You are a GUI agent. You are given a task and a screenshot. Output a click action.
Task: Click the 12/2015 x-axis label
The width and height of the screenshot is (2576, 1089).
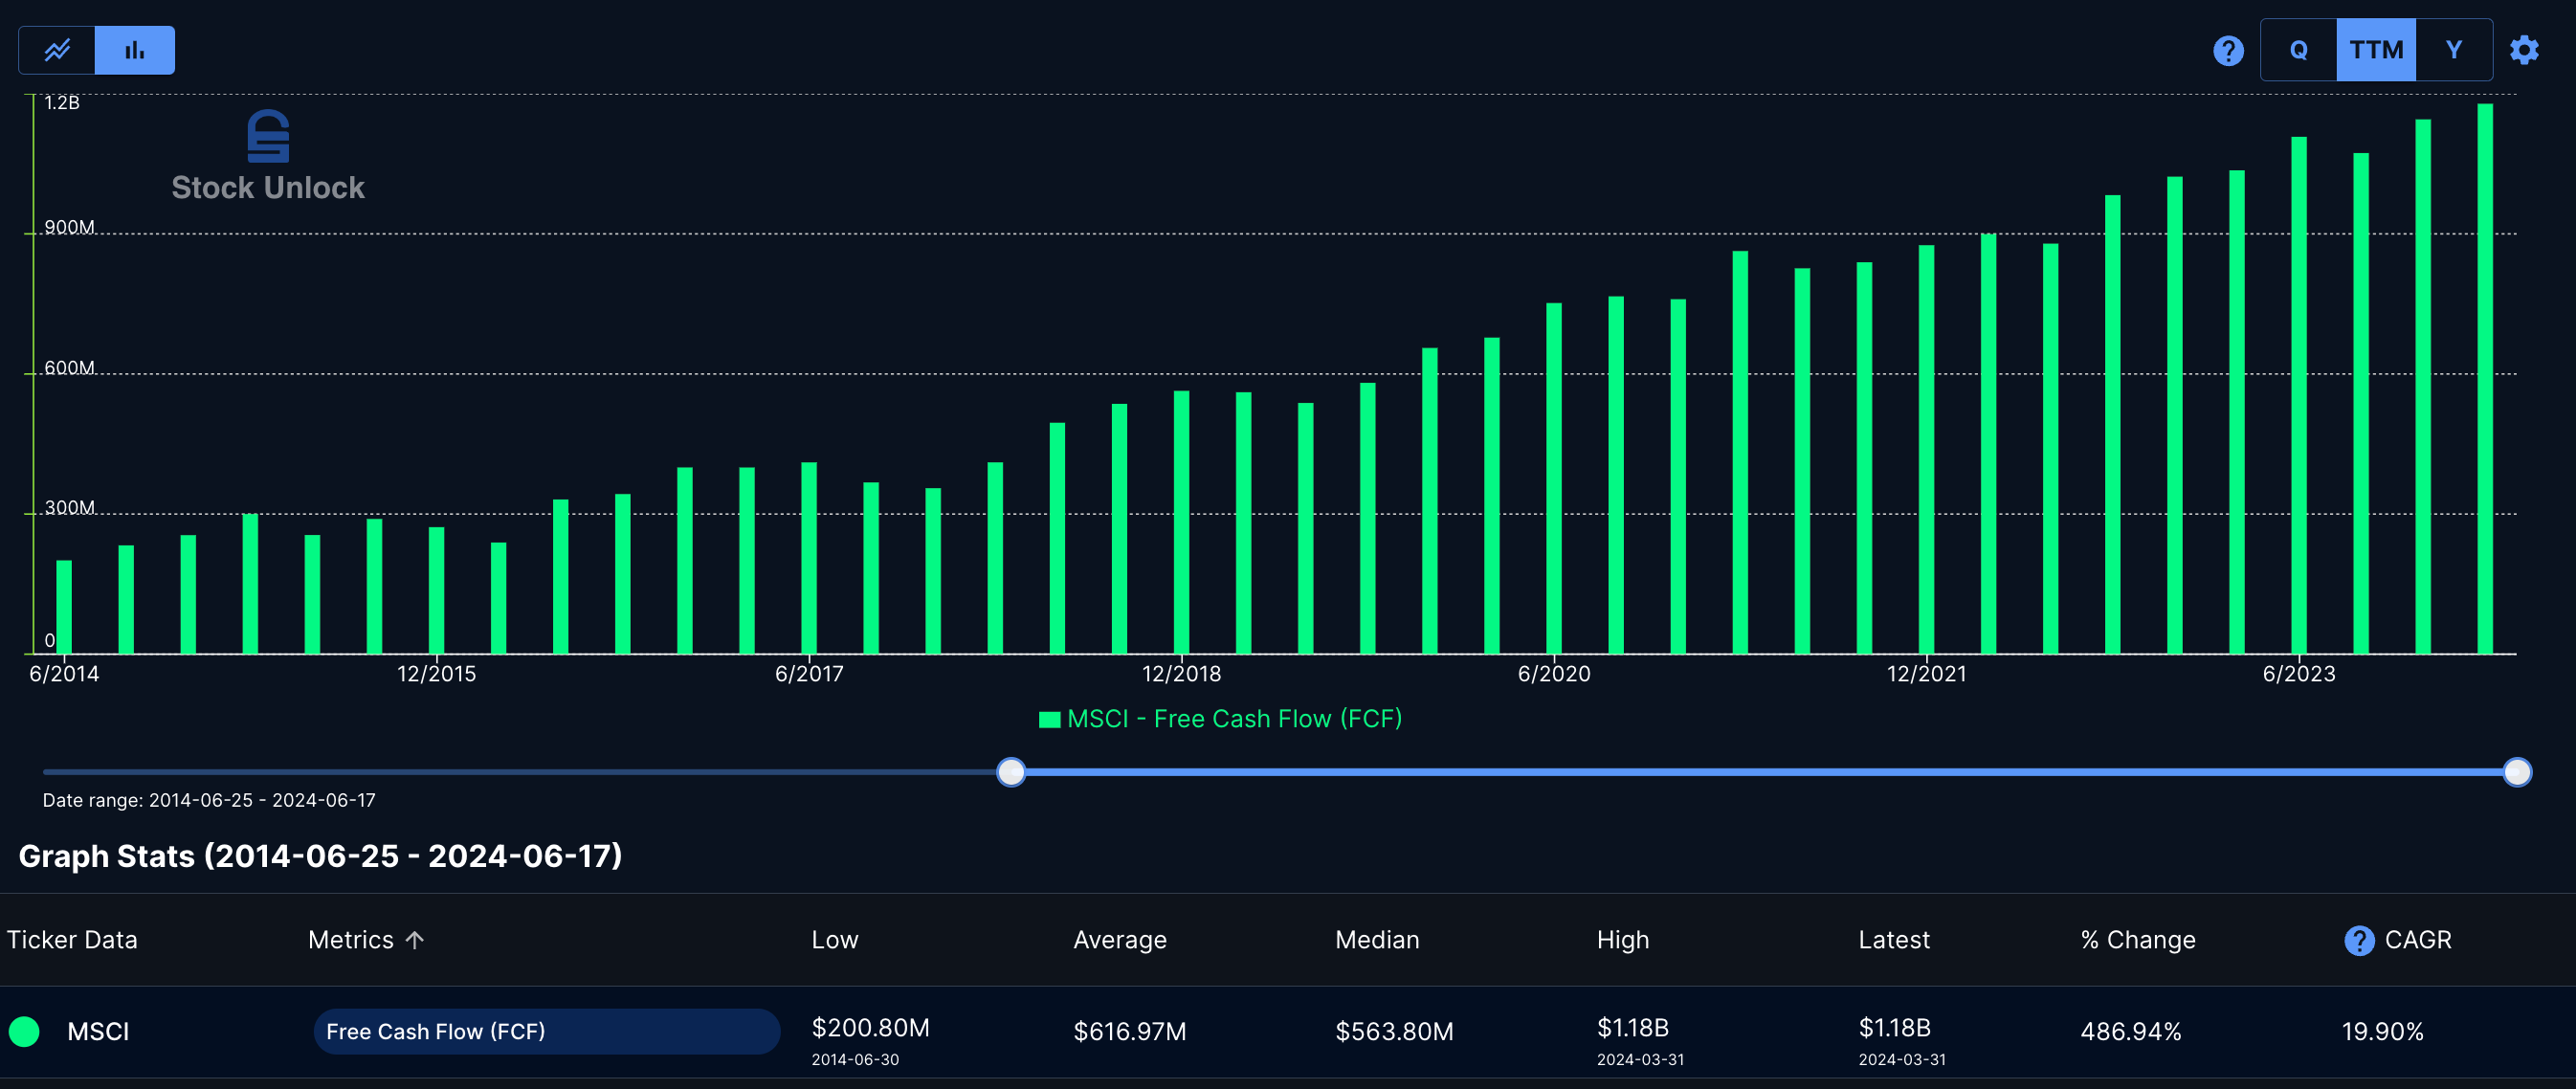coord(437,674)
